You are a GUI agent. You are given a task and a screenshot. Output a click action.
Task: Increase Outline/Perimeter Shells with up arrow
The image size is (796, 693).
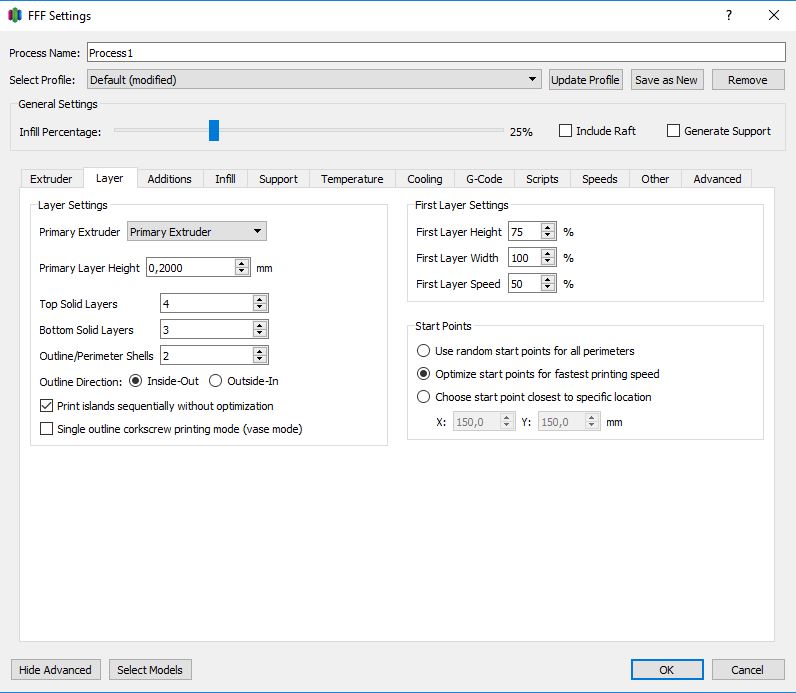[x=259, y=351]
